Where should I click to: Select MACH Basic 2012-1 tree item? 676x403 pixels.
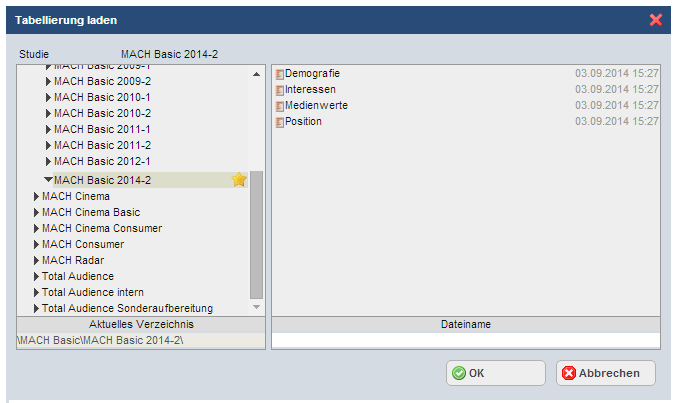click(102, 161)
